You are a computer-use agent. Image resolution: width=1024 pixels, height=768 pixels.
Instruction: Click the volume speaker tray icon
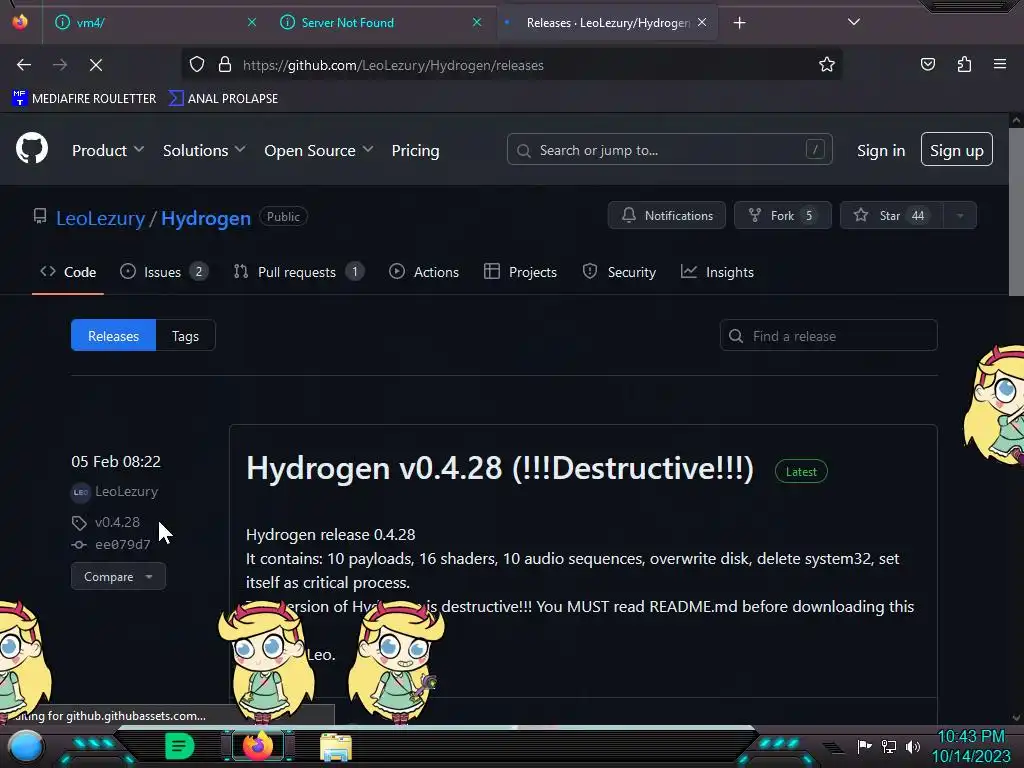click(913, 746)
